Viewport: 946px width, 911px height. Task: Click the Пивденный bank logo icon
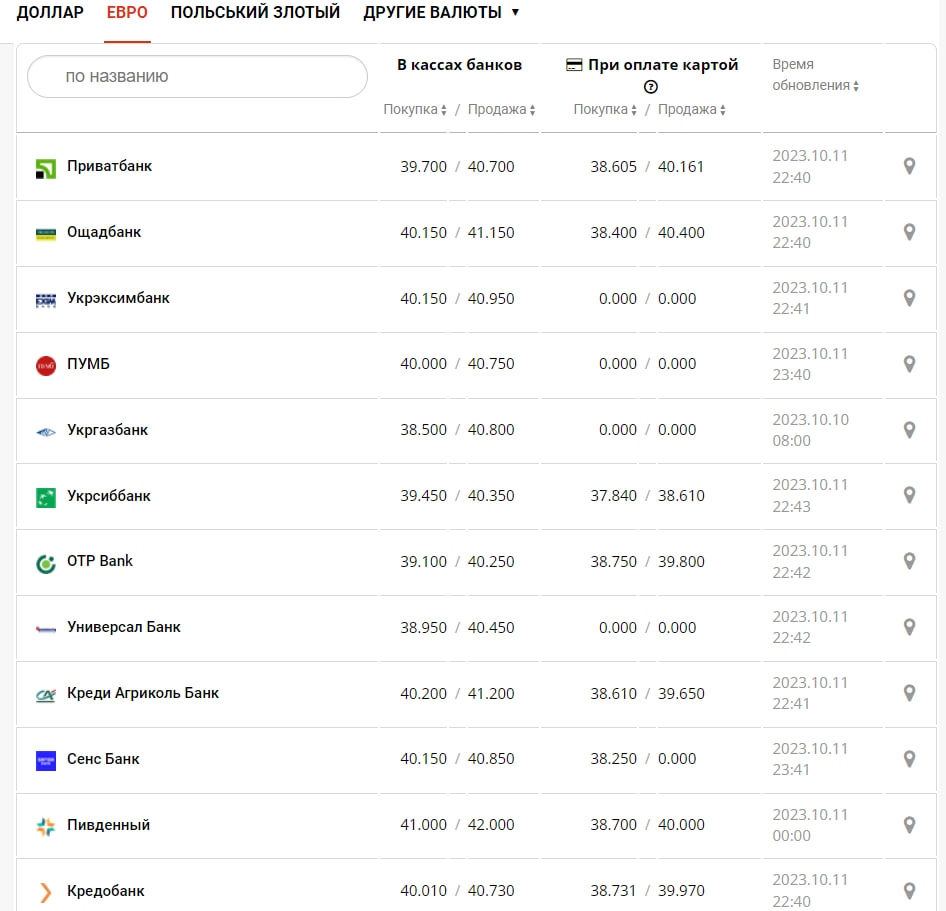click(x=46, y=826)
